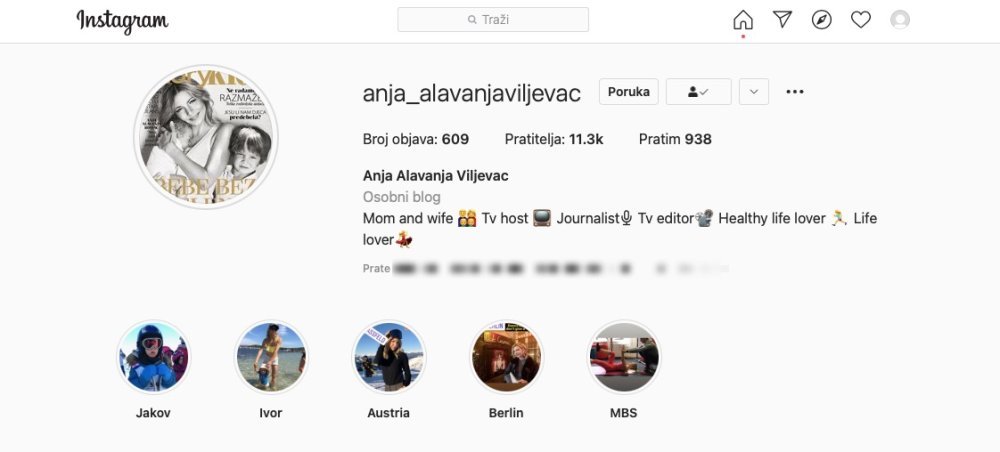Open direct messages paper plane icon
This screenshot has width=1000, height=452.
[783, 20]
